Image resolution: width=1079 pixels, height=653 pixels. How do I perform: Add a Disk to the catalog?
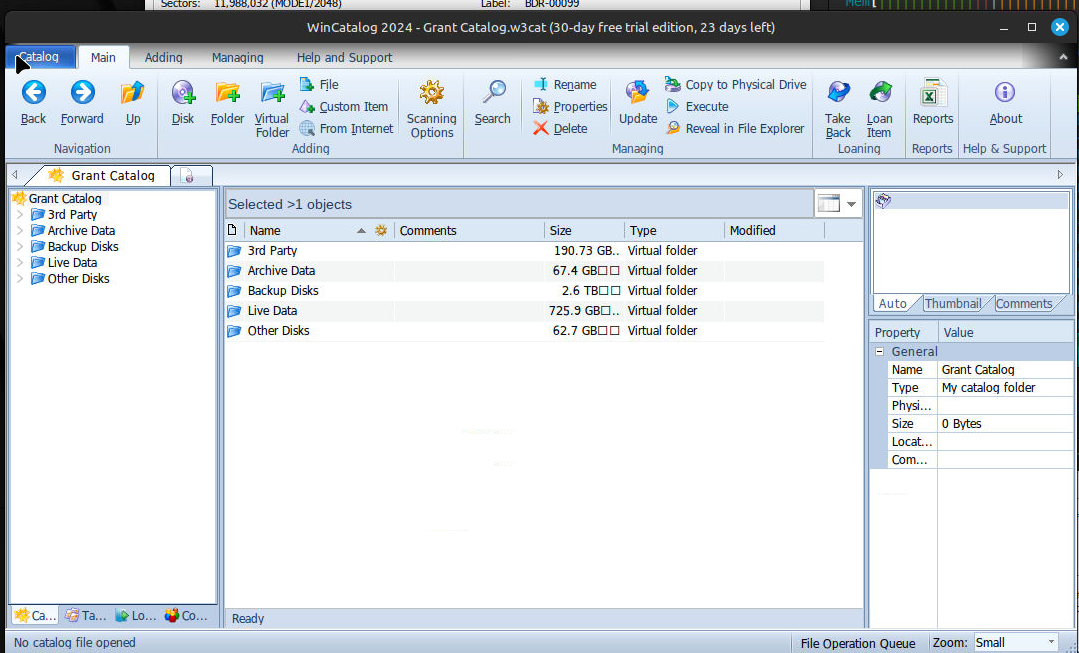pyautogui.click(x=183, y=103)
